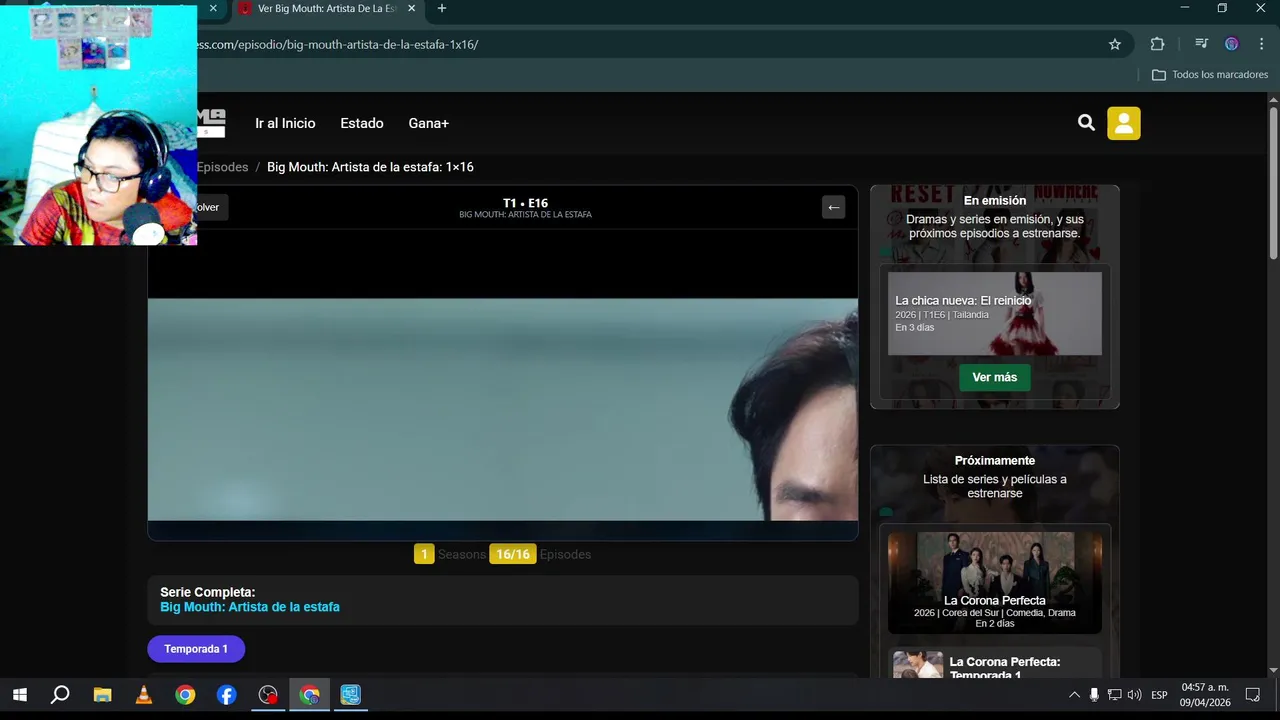Click the Ver más button

pos(995,377)
